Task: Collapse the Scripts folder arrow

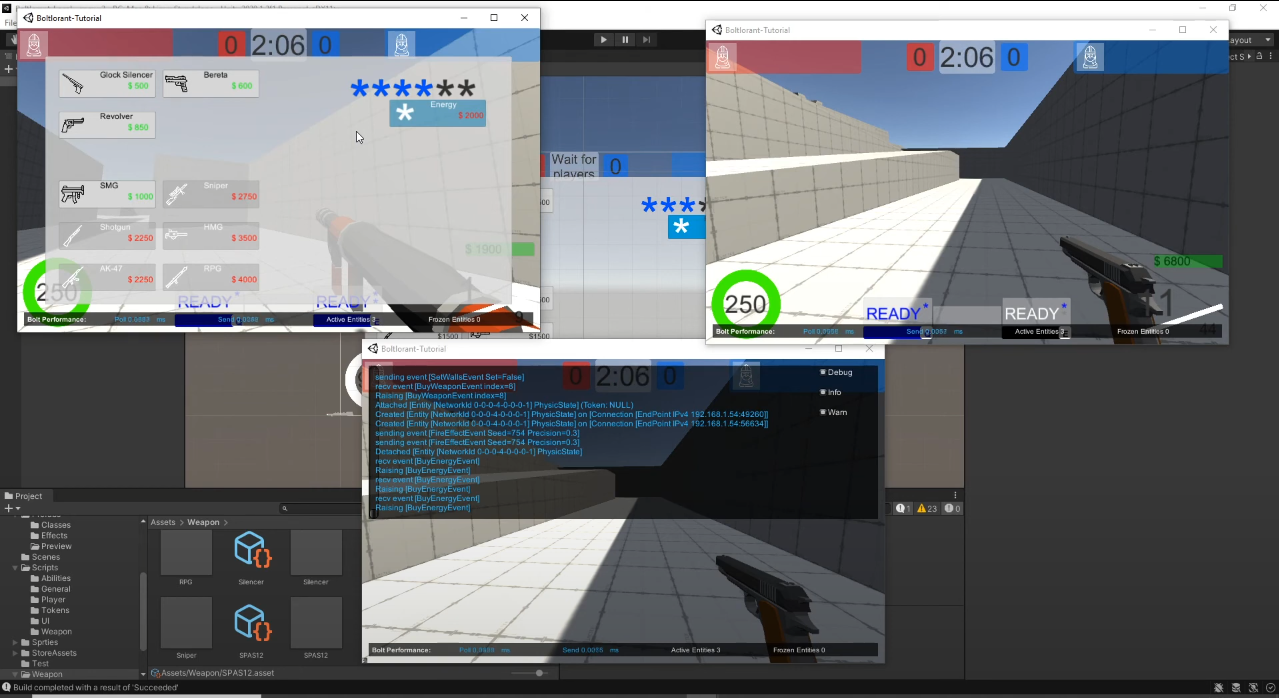Action: [x=15, y=568]
